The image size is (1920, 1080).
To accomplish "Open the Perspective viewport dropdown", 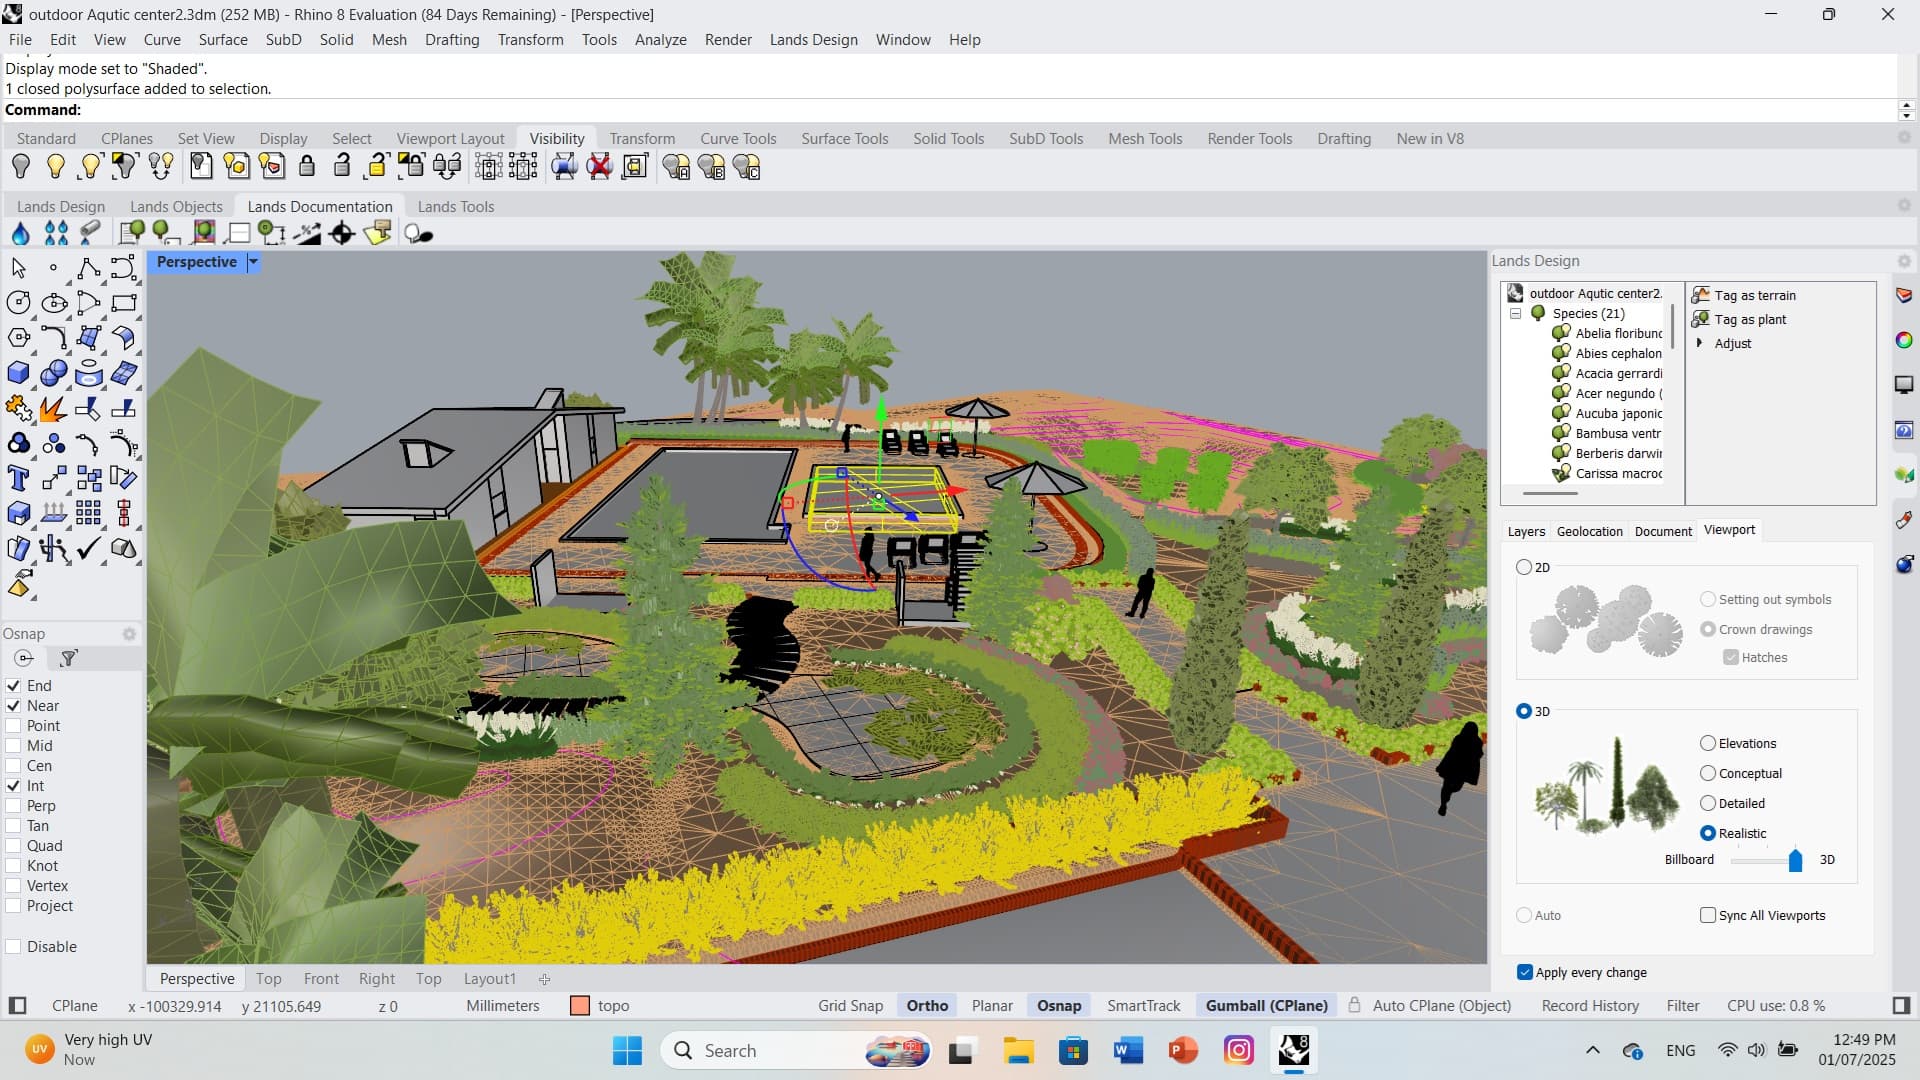I will coord(253,262).
